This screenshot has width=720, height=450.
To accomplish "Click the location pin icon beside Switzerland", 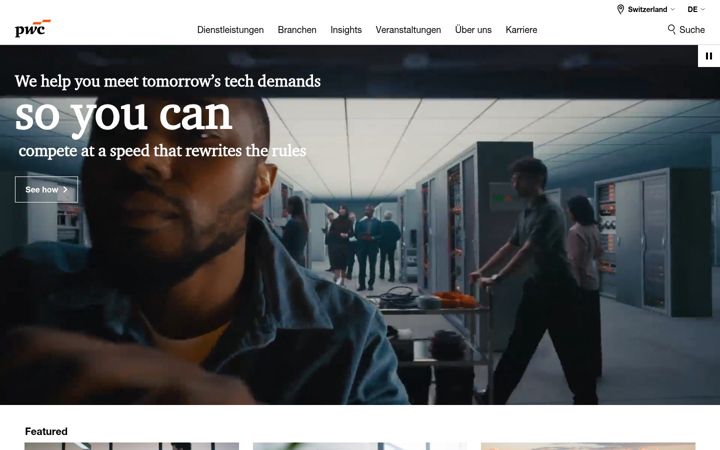I will click(620, 9).
